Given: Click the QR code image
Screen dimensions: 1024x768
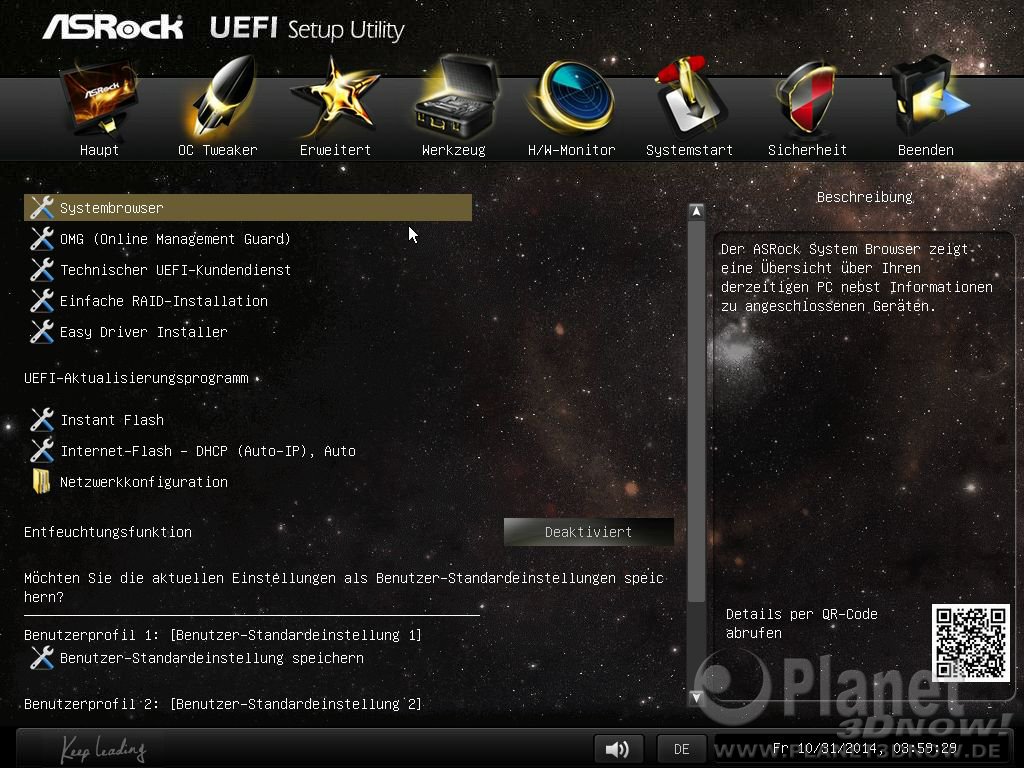Looking at the screenshot, I should coord(970,643).
